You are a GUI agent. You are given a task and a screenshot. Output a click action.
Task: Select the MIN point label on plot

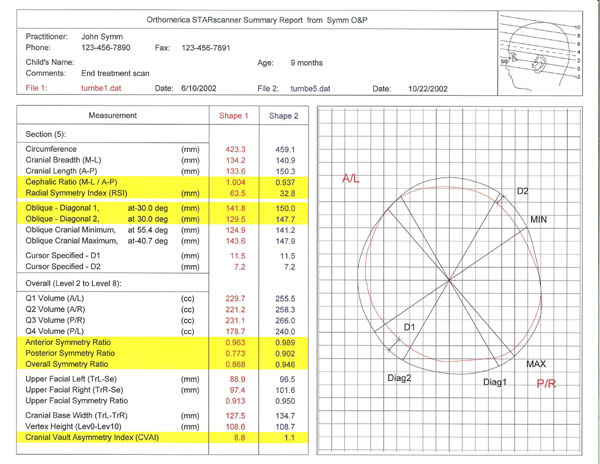[539, 218]
